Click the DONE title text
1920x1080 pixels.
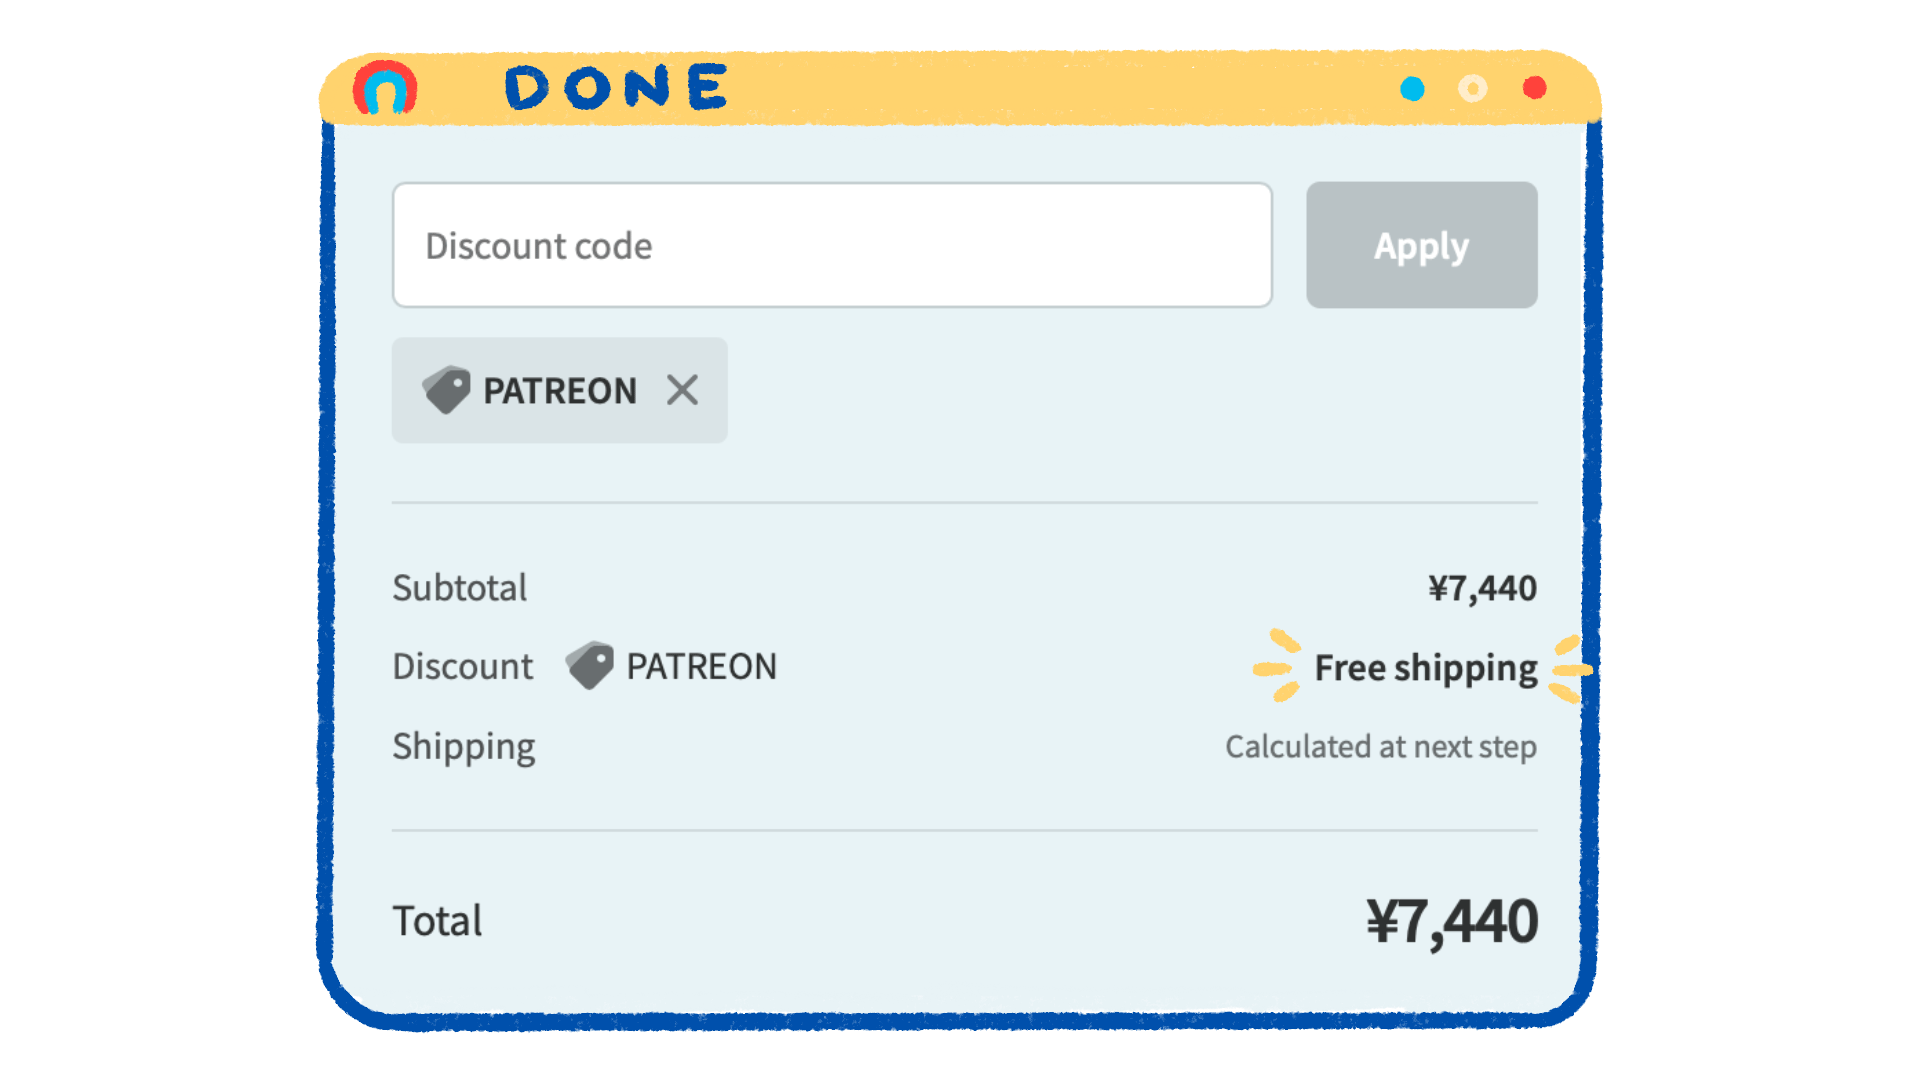(x=616, y=87)
